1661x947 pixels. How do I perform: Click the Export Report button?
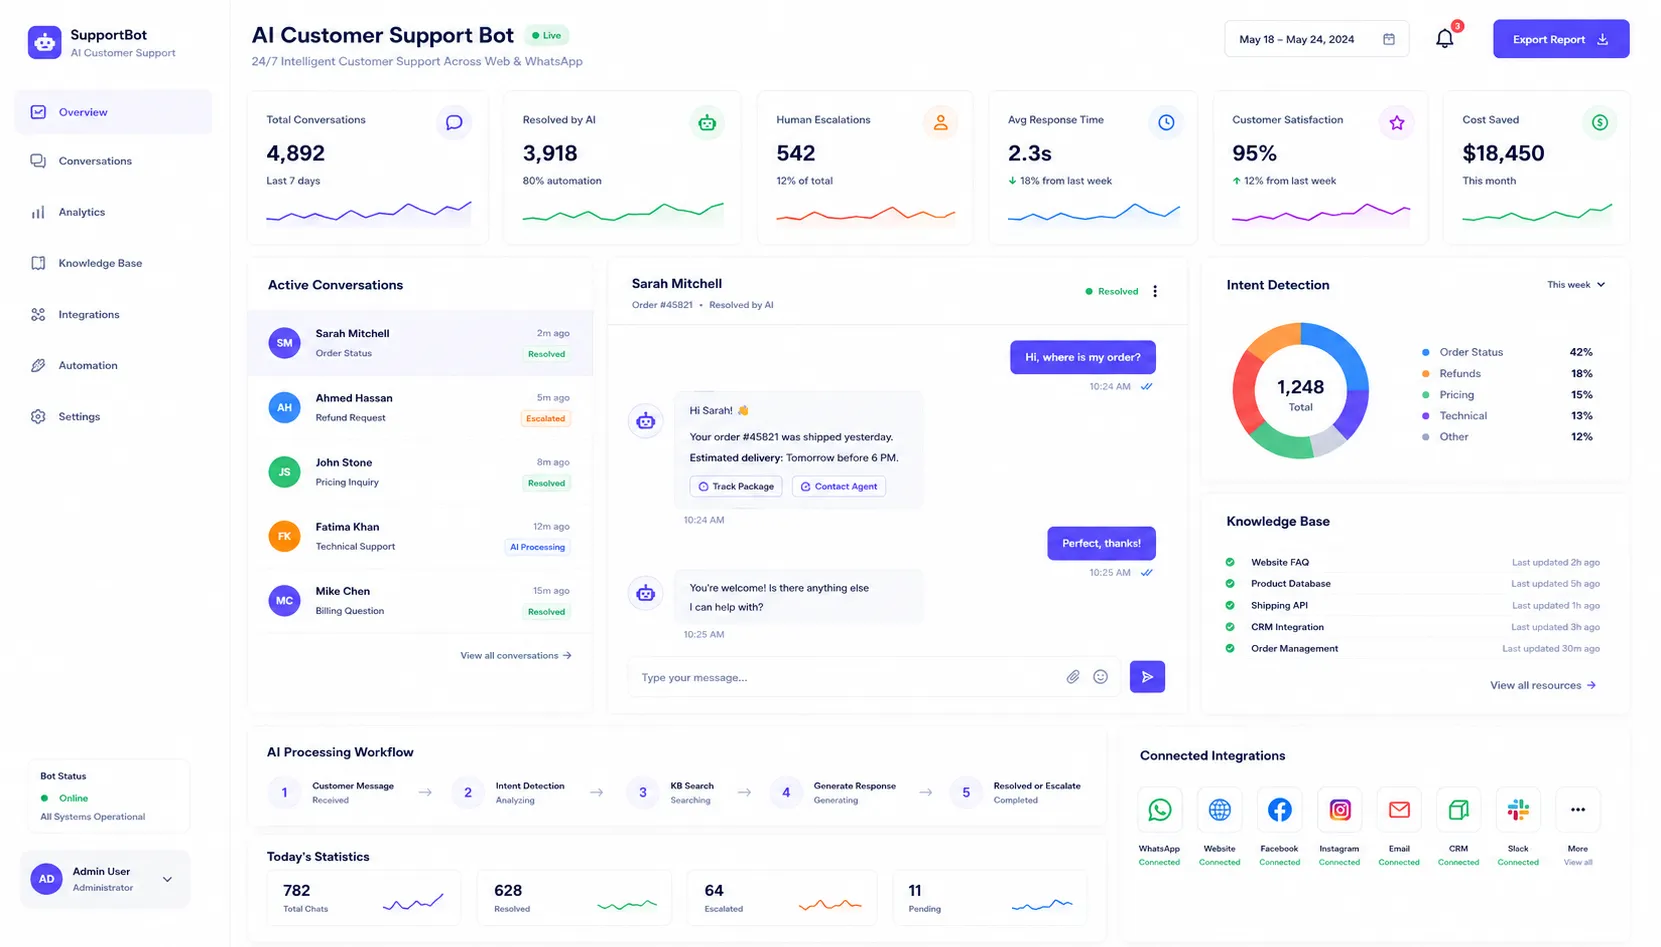(1561, 39)
